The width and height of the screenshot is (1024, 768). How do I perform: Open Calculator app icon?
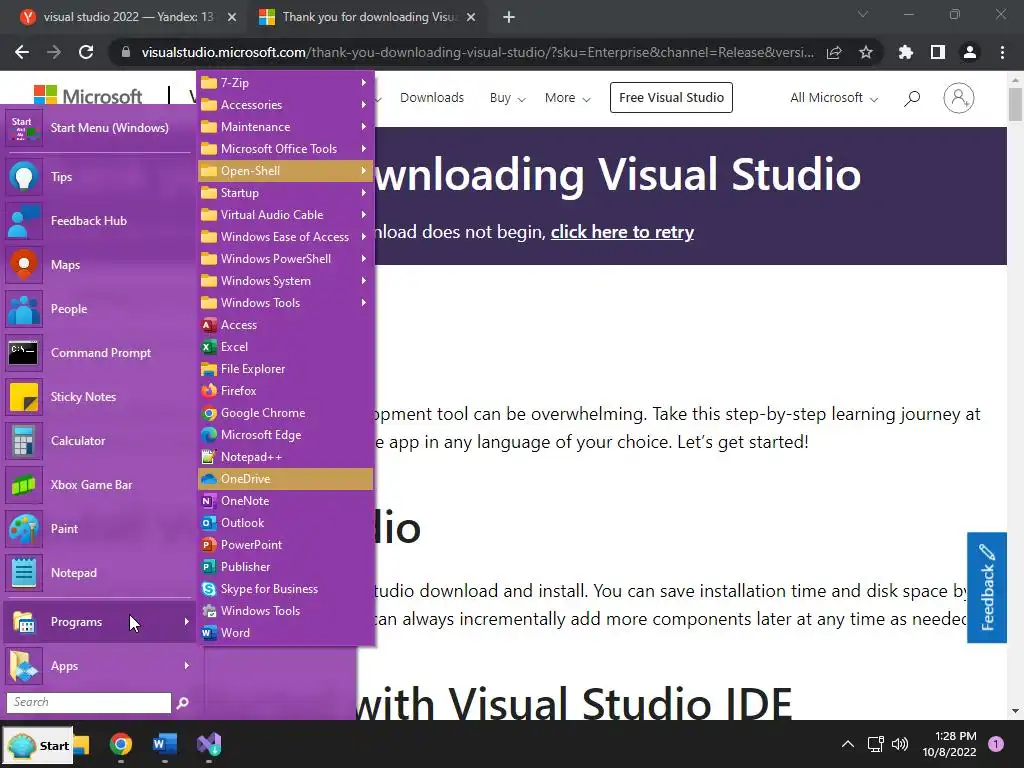pos(24,441)
